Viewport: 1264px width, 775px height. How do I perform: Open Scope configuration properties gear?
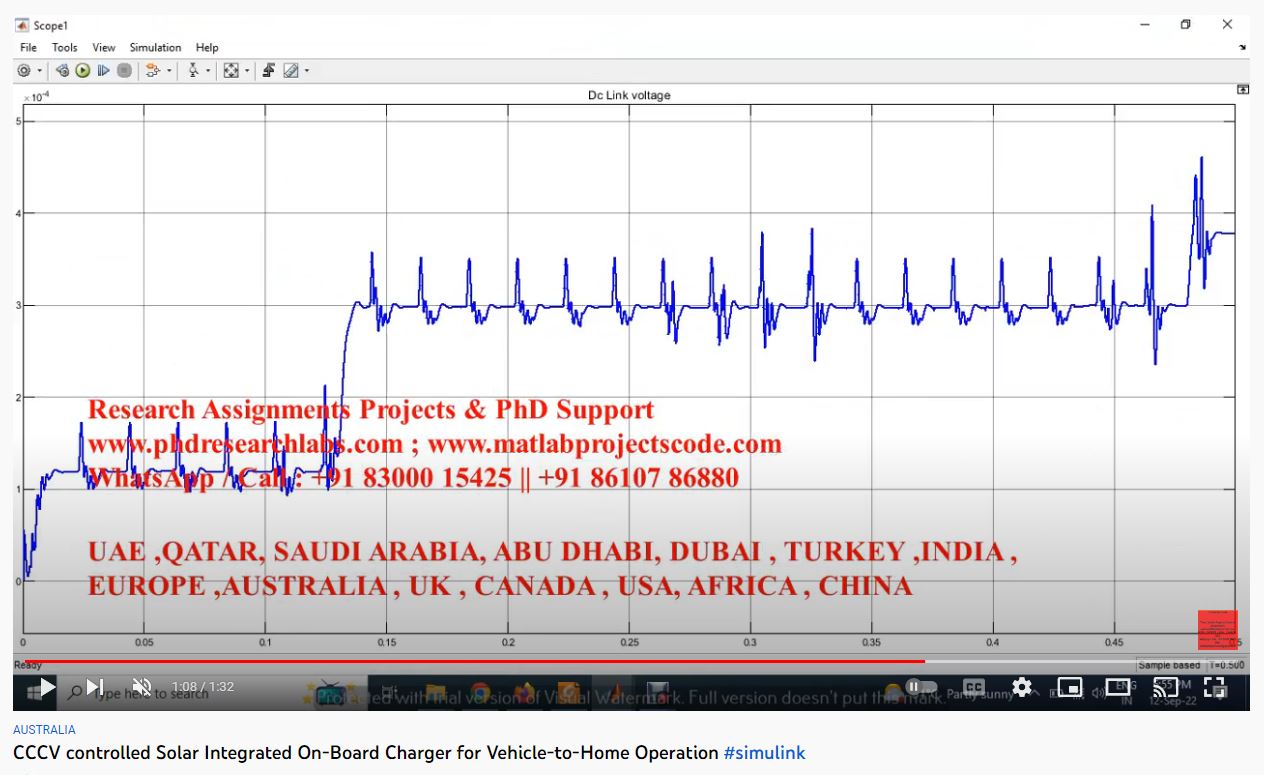24,71
